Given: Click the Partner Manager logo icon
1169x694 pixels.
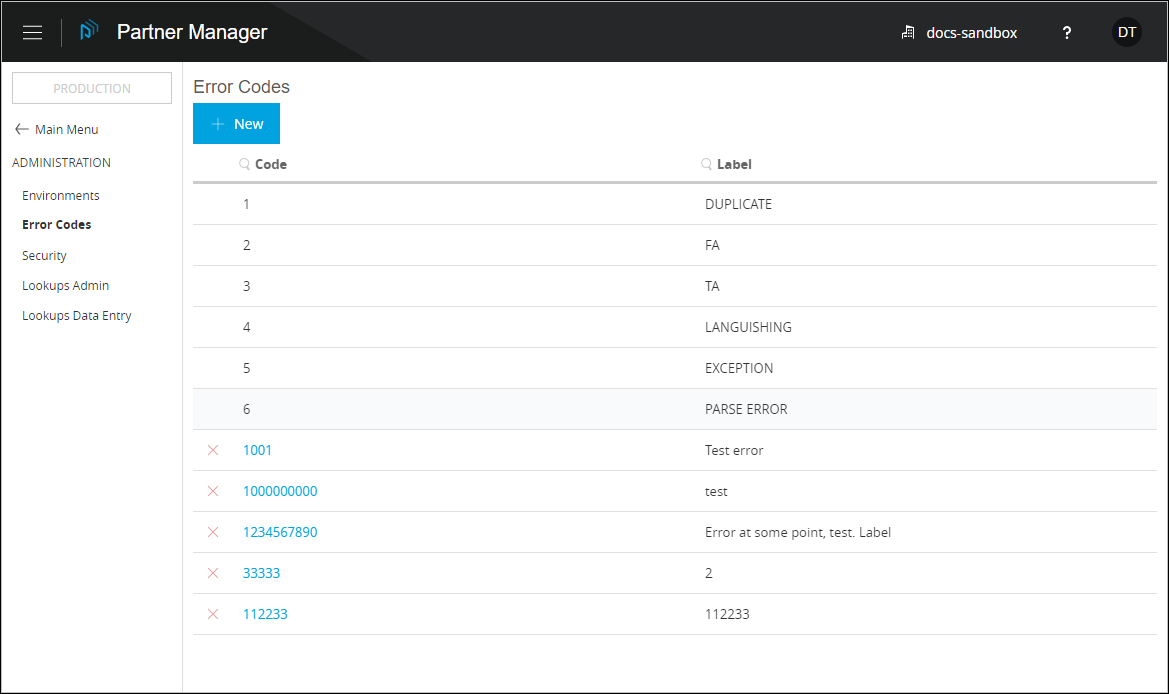Looking at the screenshot, I should [89, 32].
